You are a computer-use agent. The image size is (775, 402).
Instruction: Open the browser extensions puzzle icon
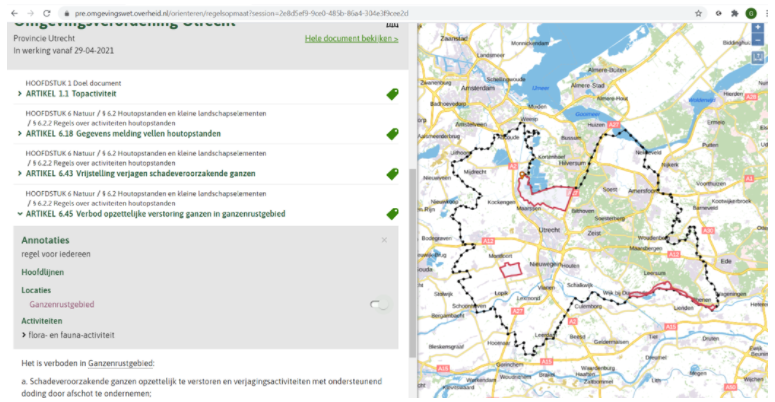coord(734,12)
